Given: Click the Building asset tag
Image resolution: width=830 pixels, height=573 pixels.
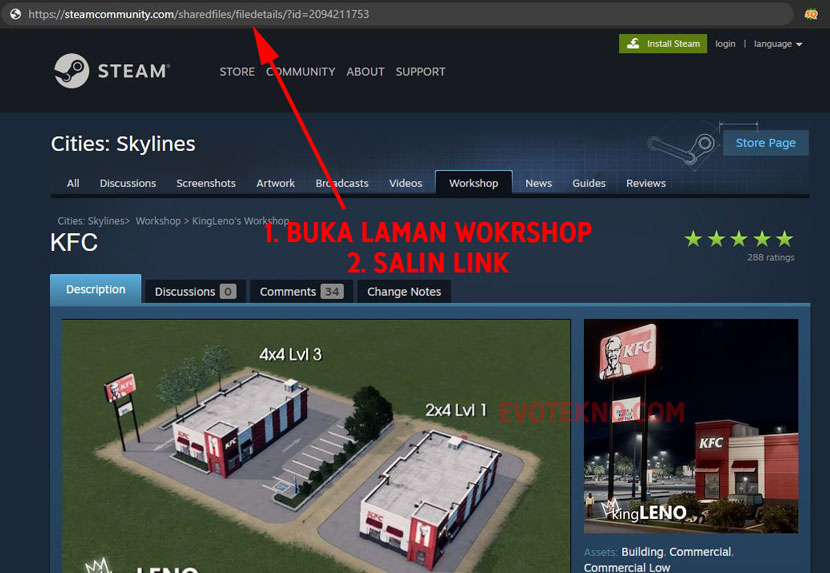Looking at the screenshot, I should click(642, 552).
